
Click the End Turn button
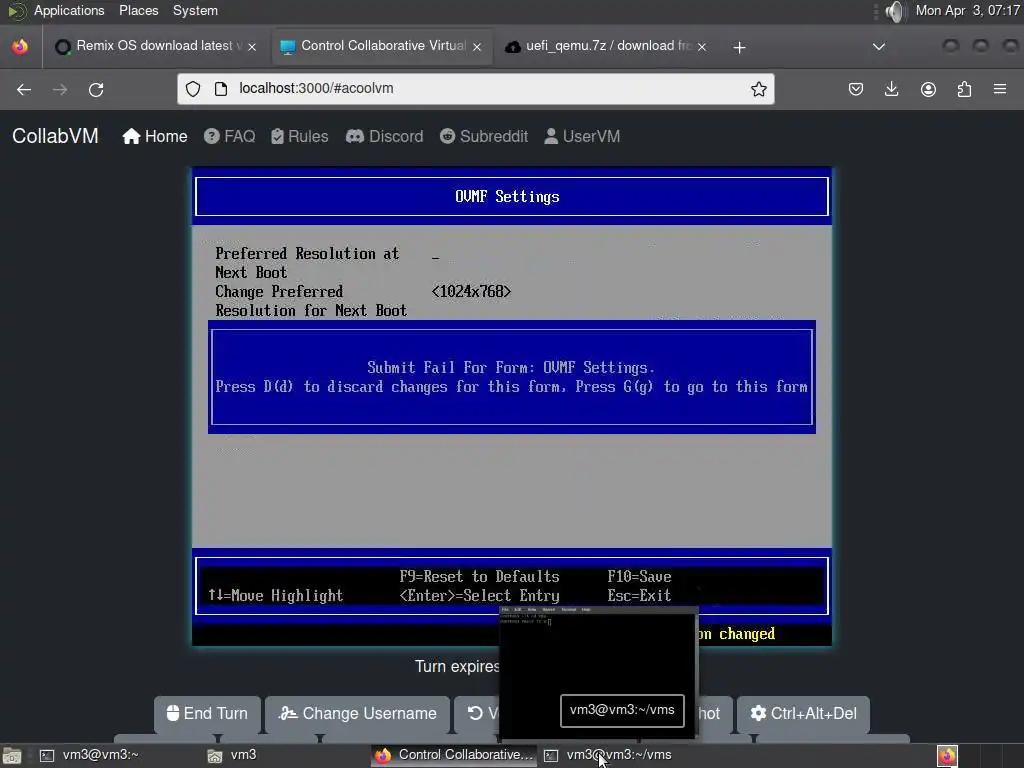207,714
